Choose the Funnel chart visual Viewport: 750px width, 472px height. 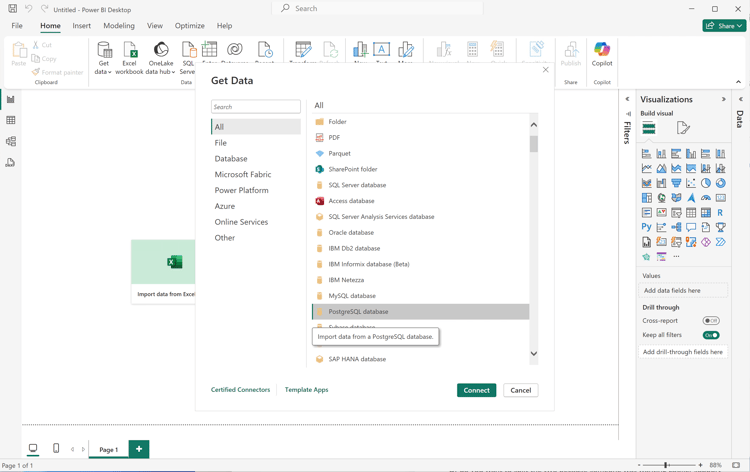click(676, 183)
